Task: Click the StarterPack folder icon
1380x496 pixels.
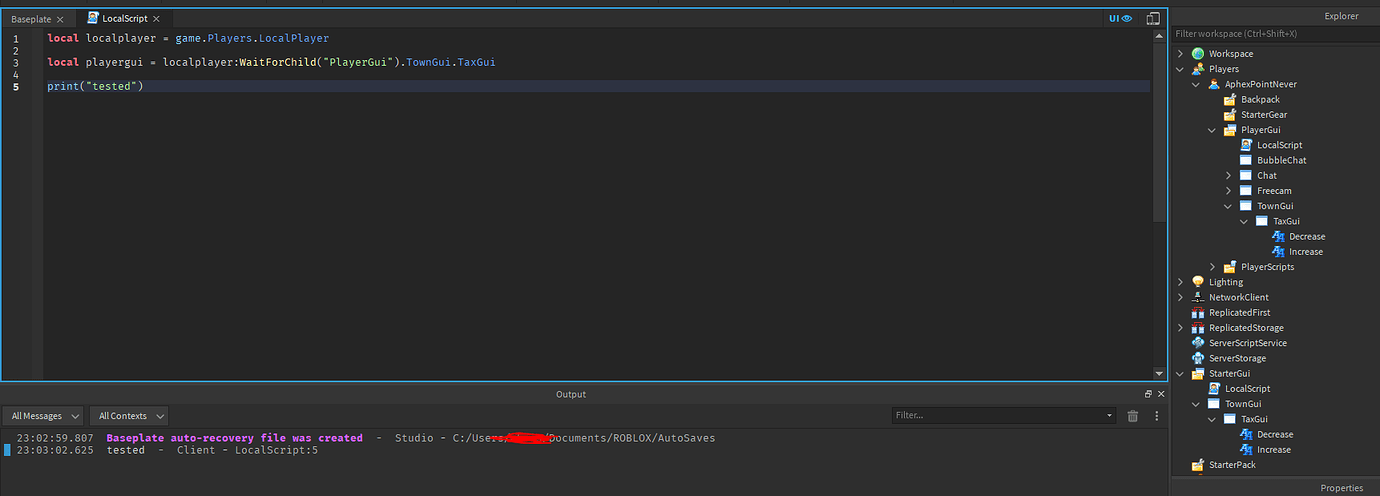Action: click(x=1198, y=465)
